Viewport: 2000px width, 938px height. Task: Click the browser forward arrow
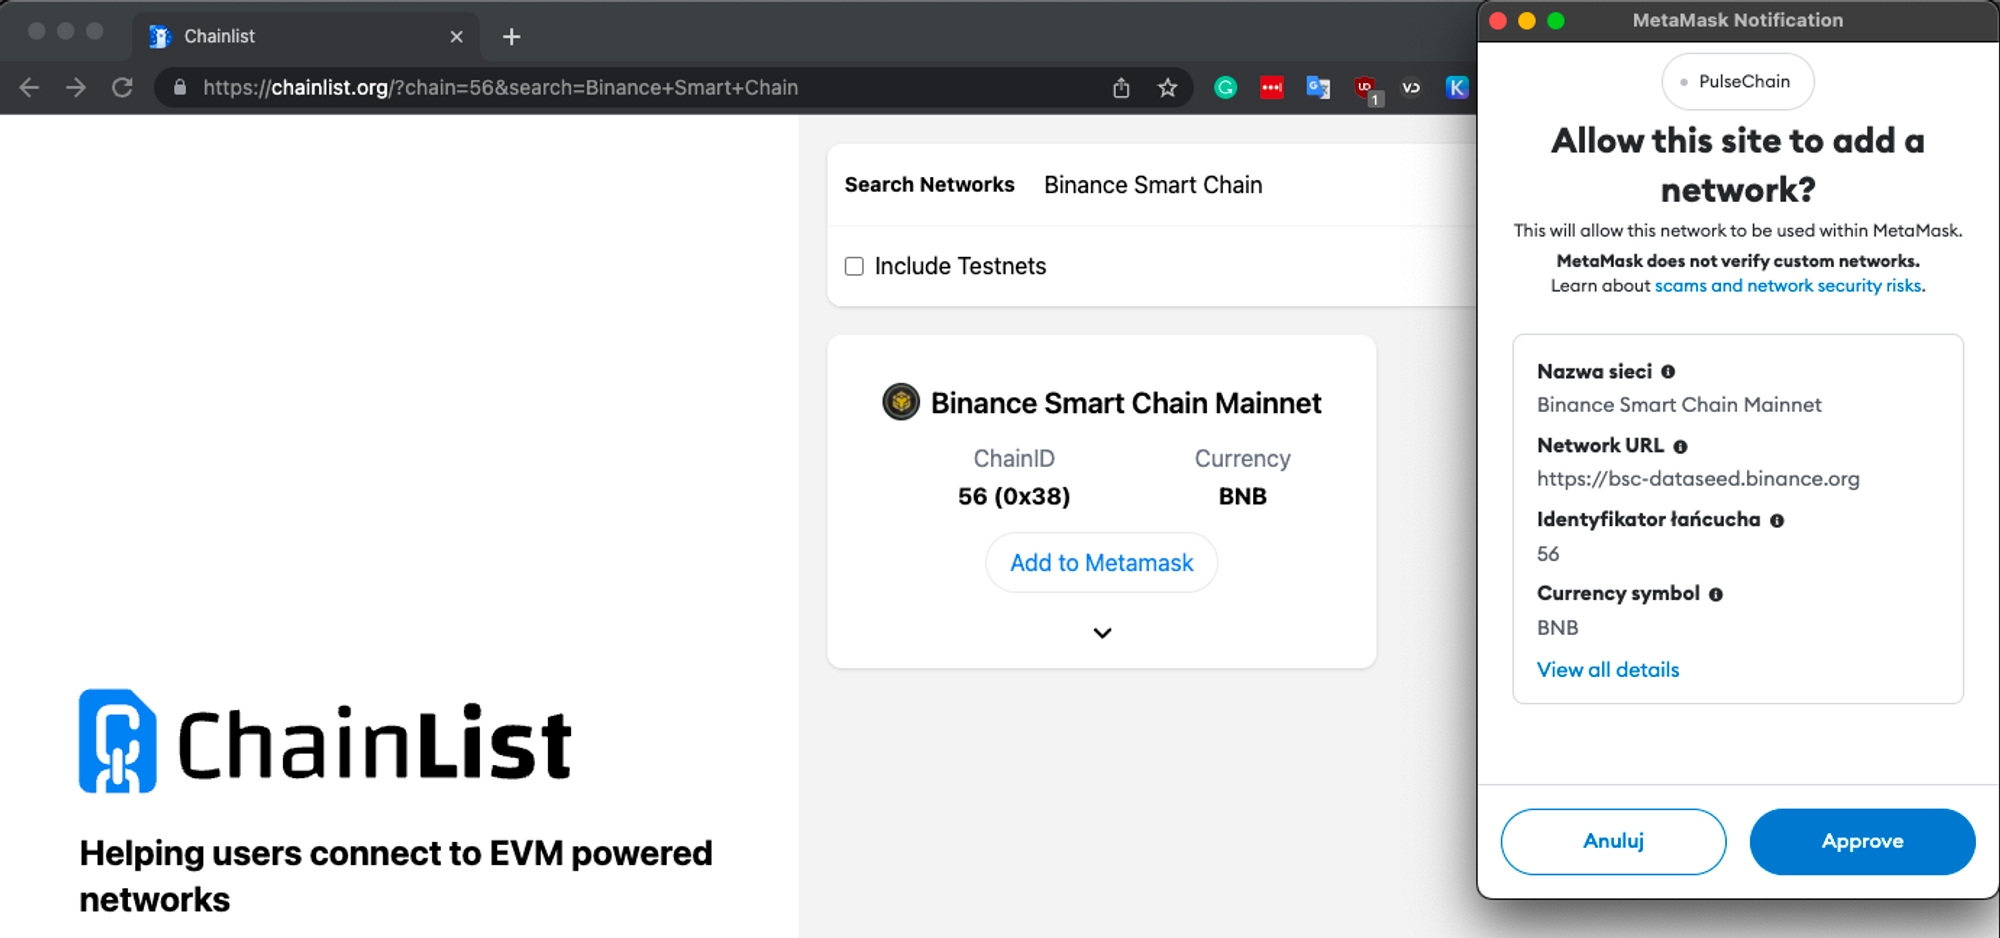coord(76,88)
